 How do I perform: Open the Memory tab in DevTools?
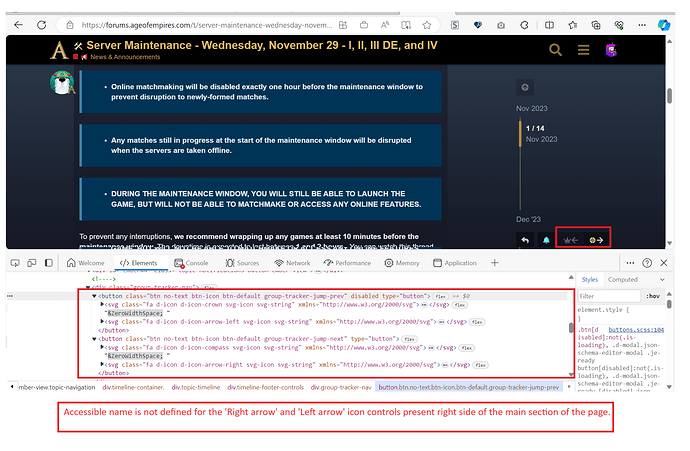402,263
